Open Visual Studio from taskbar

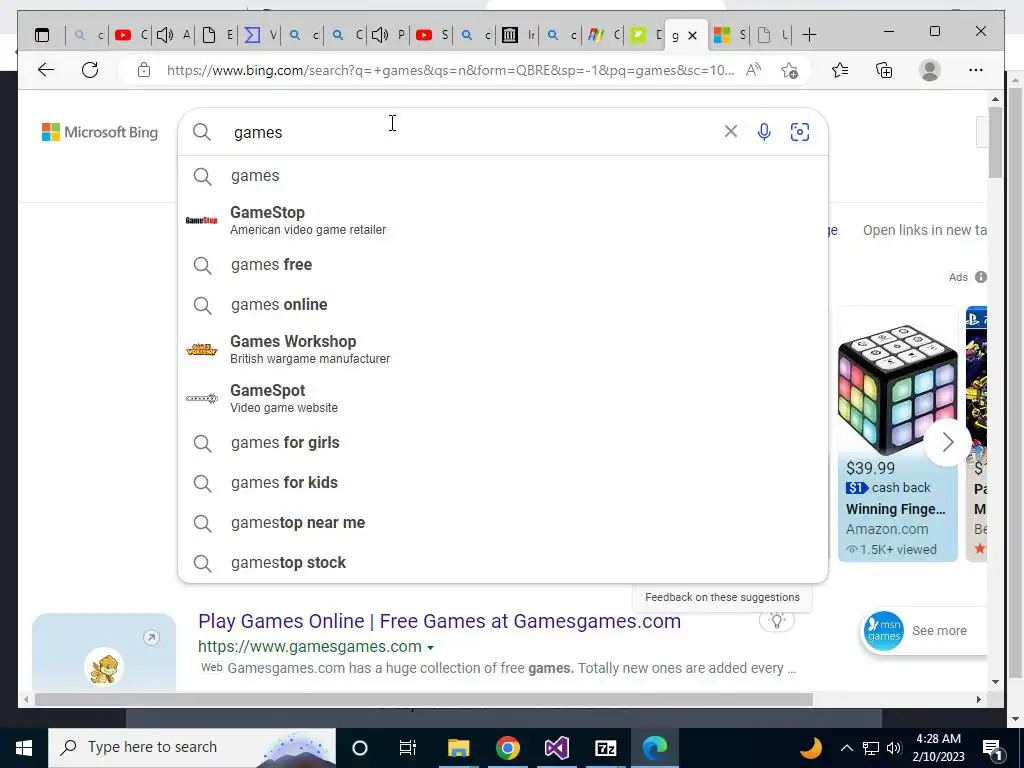click(556, 748)
